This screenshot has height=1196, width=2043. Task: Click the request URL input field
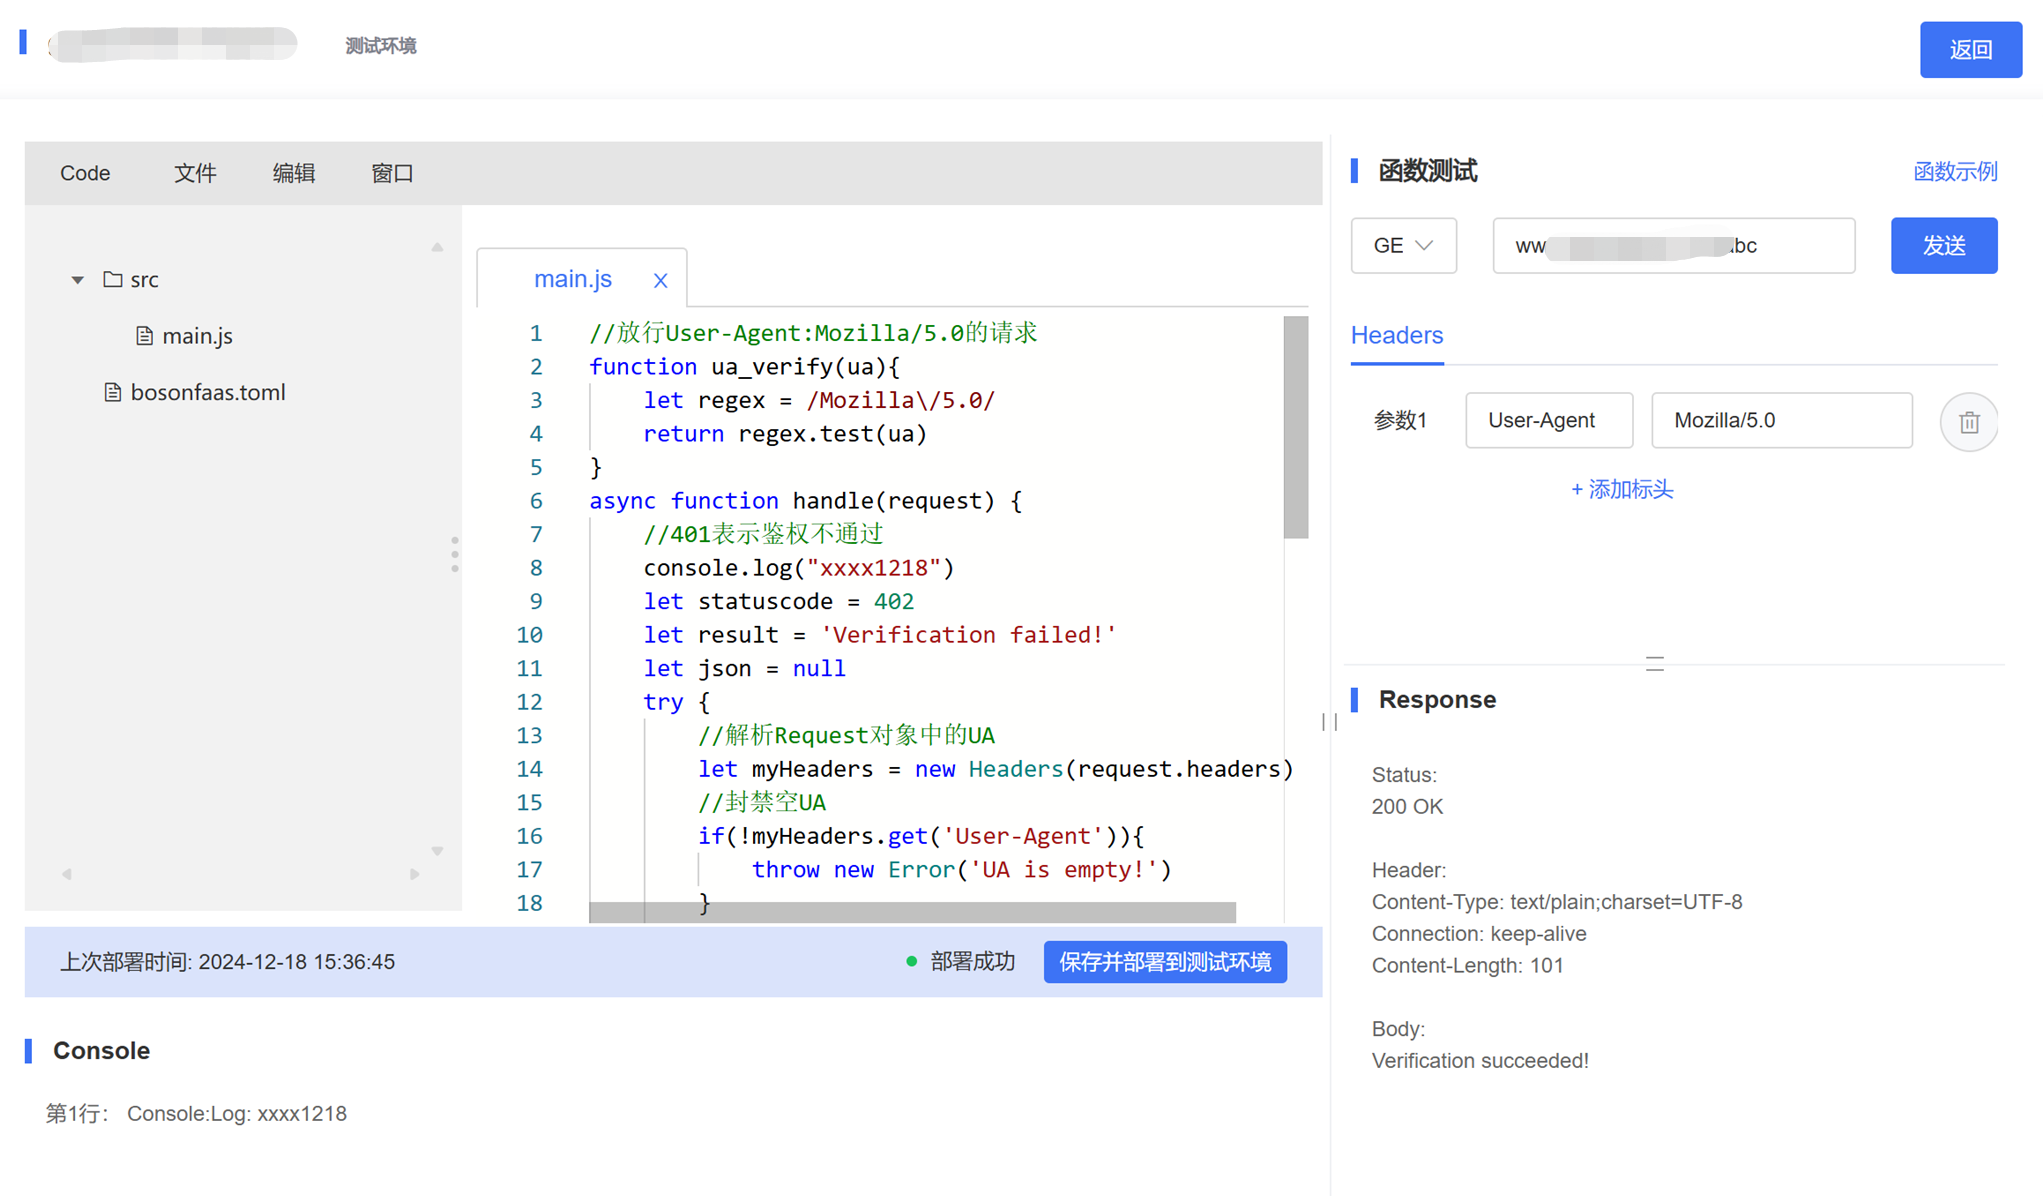click(1673, 245)
